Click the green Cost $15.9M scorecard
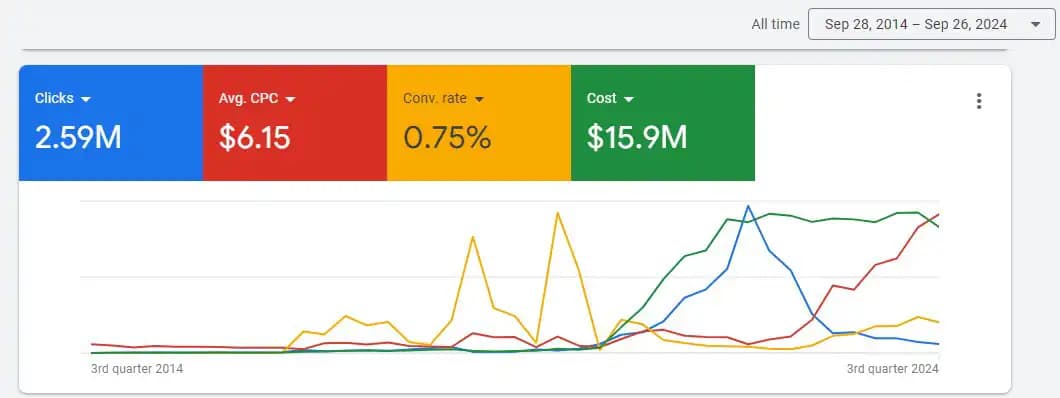 (x=663, y=123)
